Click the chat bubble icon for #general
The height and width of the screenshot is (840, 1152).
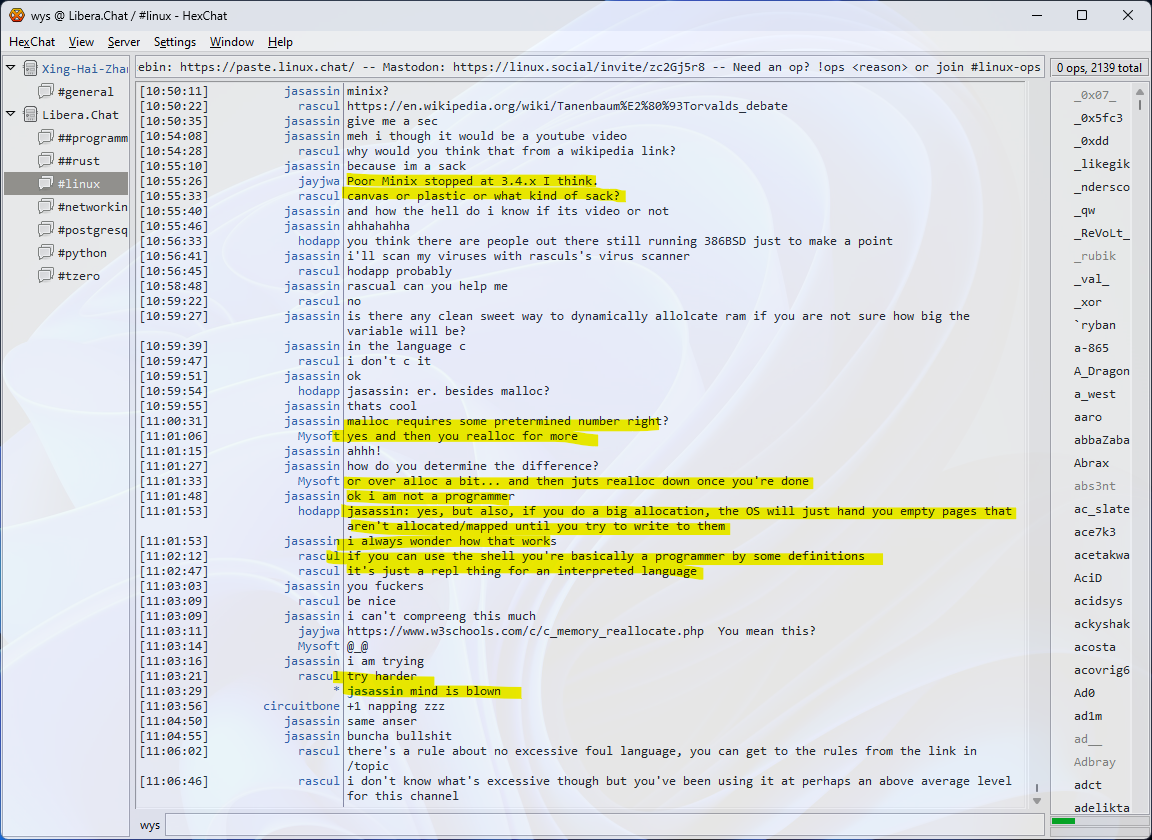[x=46, y=92]
